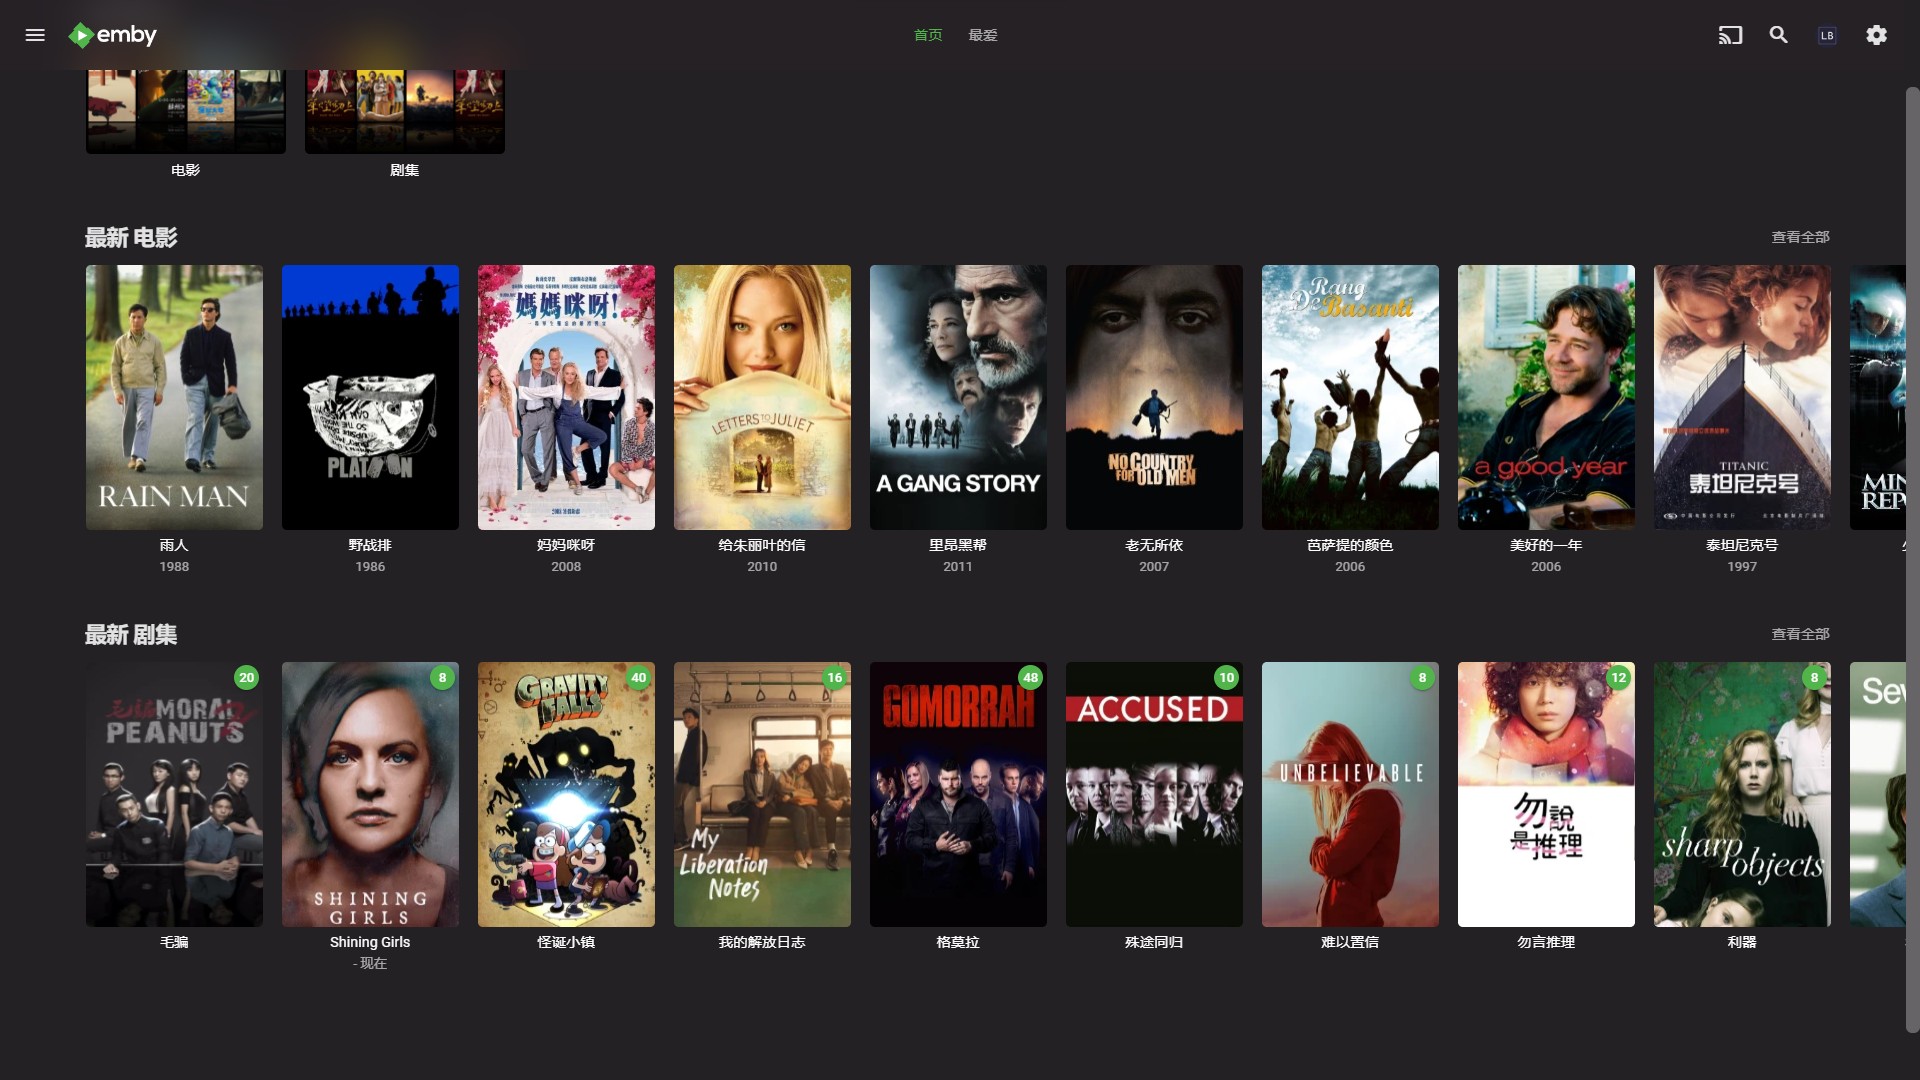This screenshot has width=1920, height=1080.
Task: Open the Cast to device icon
Action: pyautogui.click(x=1730, y=36)
